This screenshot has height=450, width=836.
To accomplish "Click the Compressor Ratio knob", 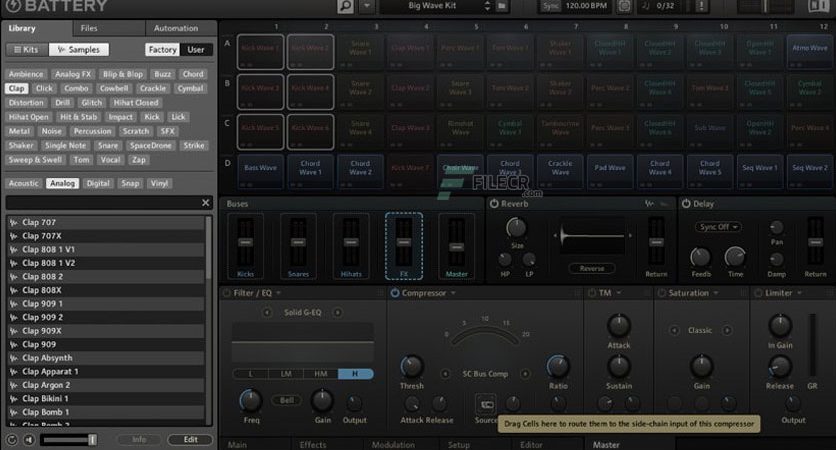I will [558, 366].
